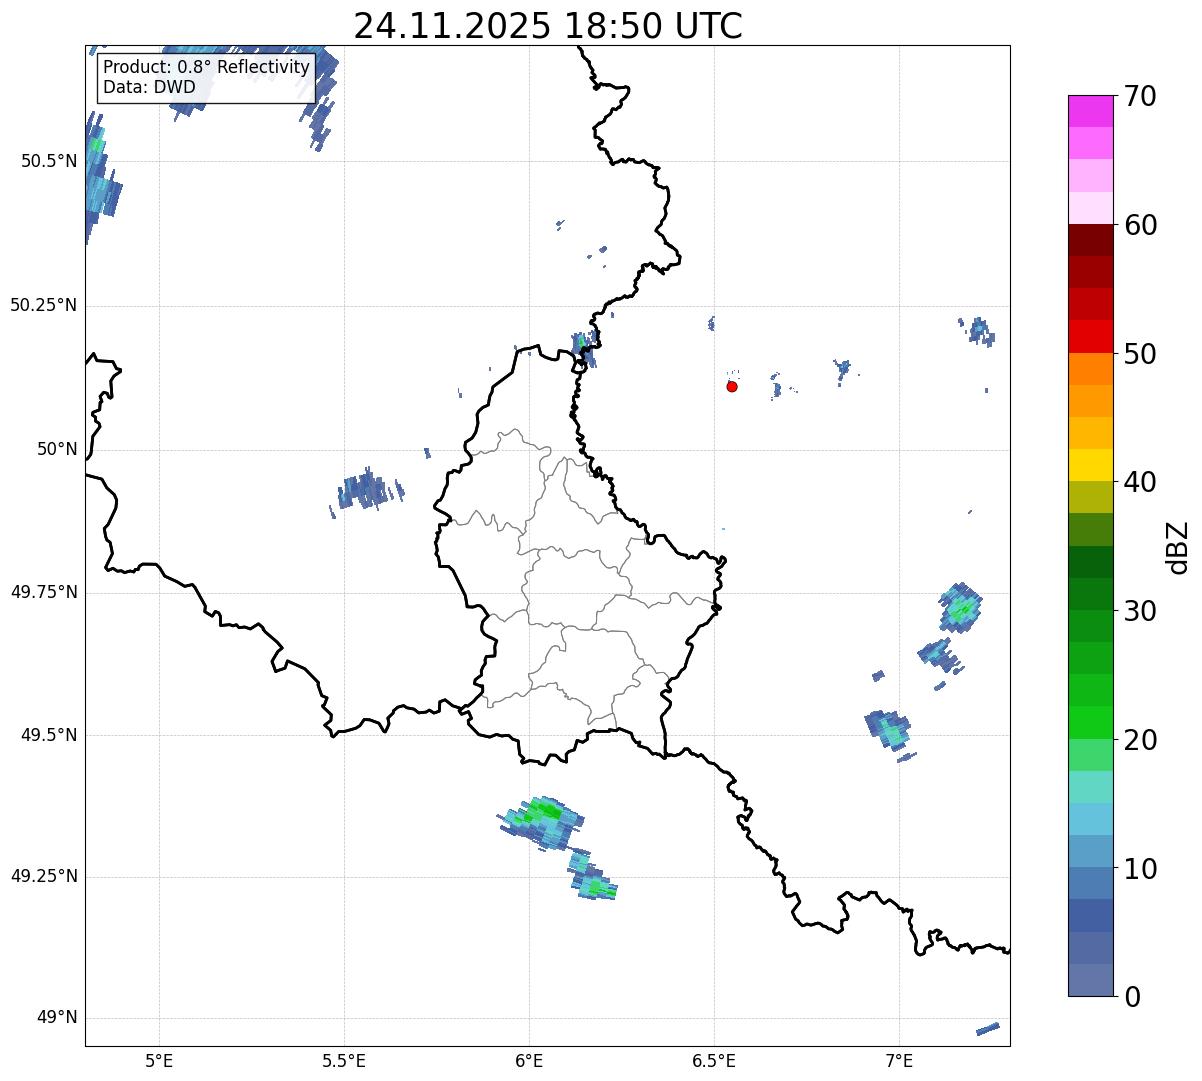Screen dimensions: 1202x1081
Task: Click the '30' colorbar tick label
Action: (1140, 612)
